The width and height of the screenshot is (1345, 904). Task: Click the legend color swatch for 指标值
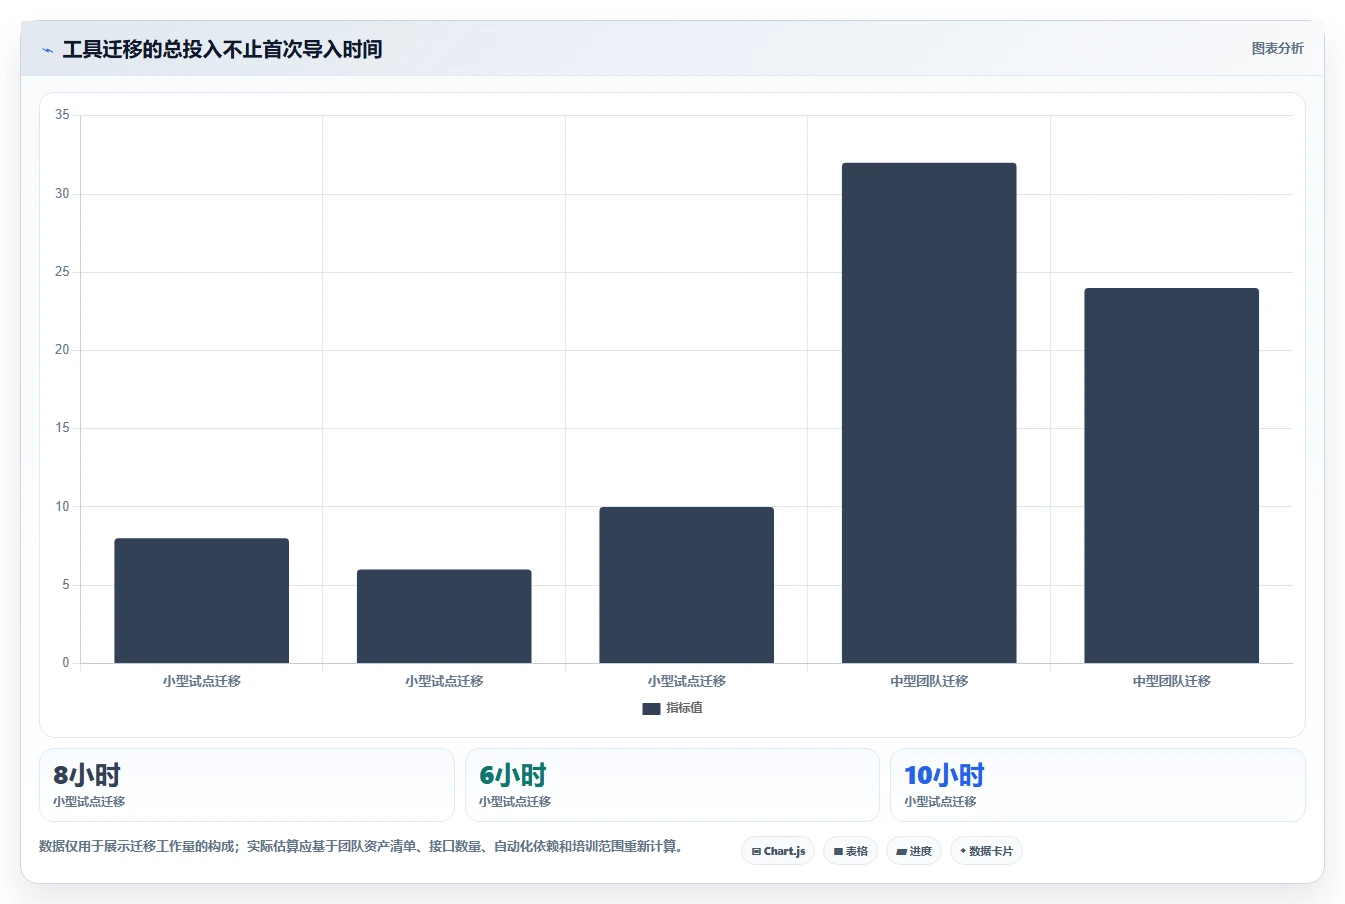pyautogui.click(x=651, y=708)
